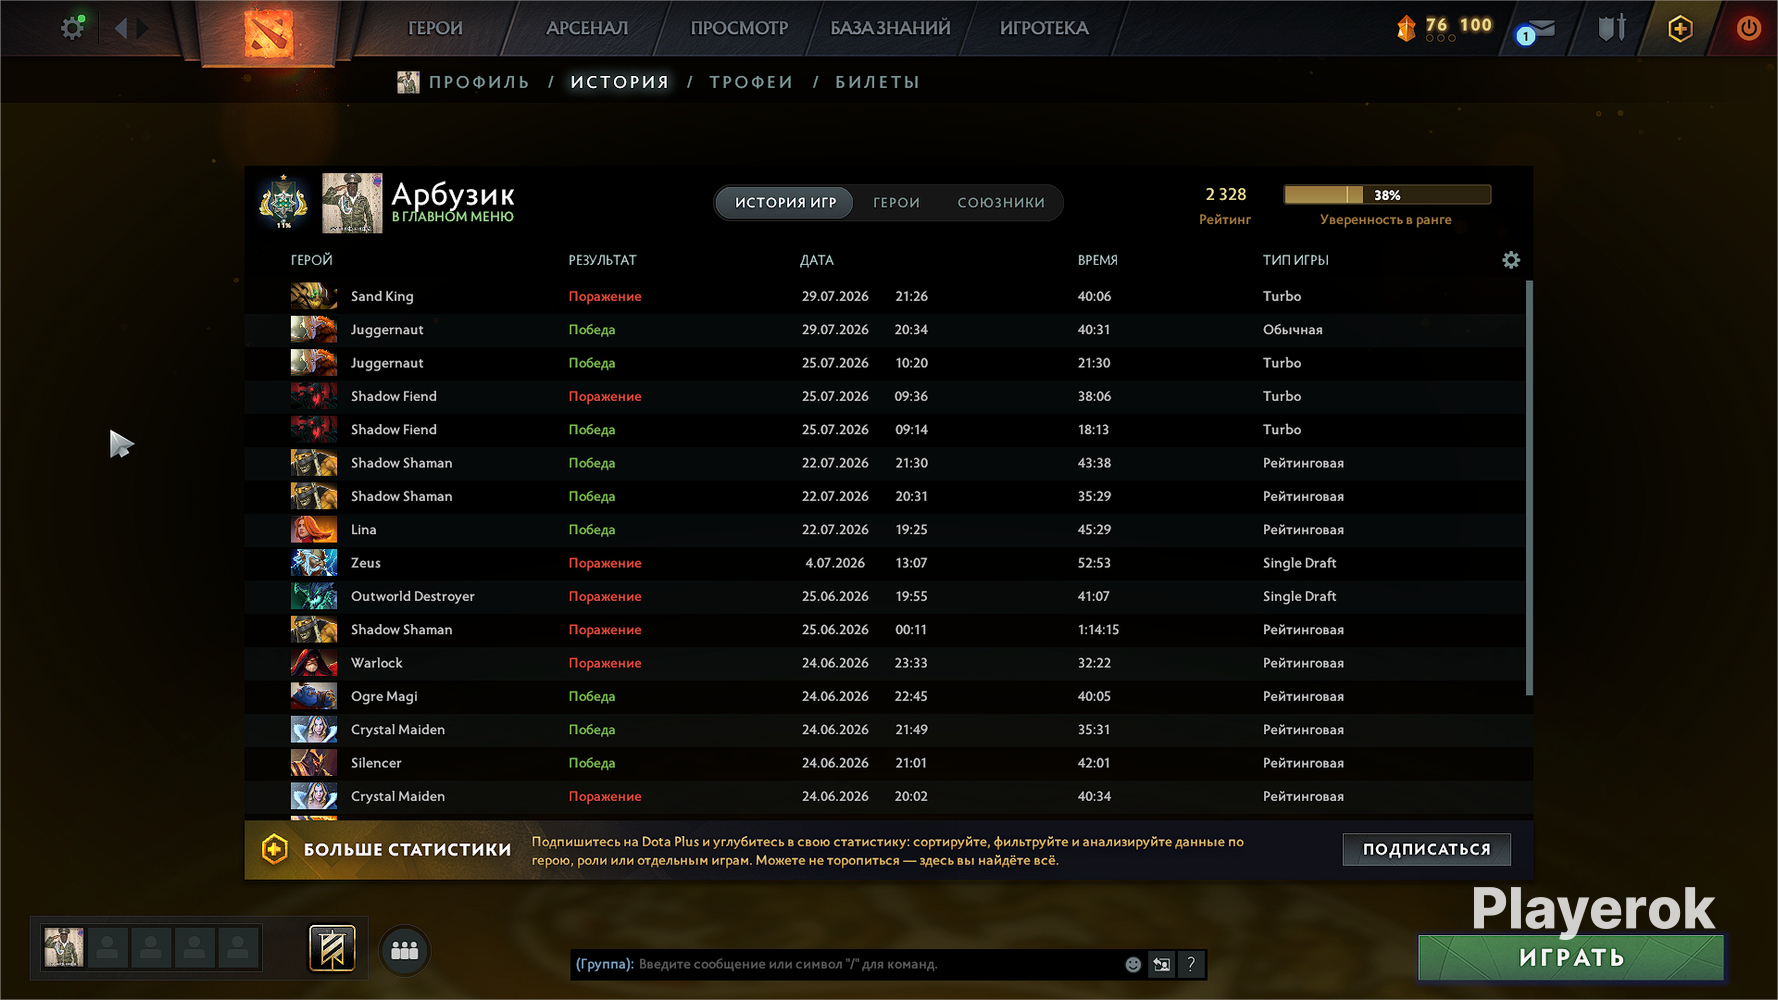Switch to the Герои tab
The width and height of the screenshot is (1778, 1000).
[896, 203]
